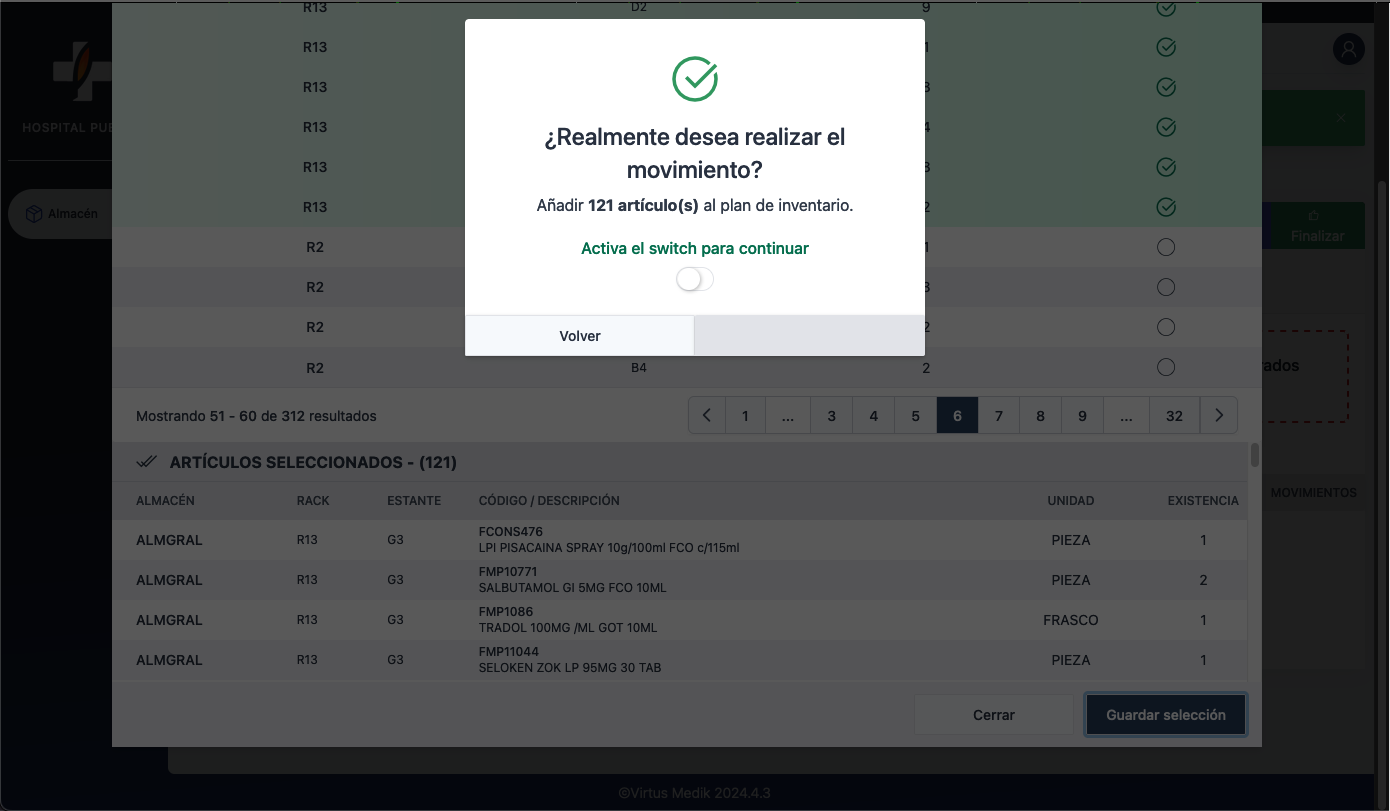The width and height of the screenshot is (1390, 811).
Task: Click the double-check selected articles icon
Action: 147,462
